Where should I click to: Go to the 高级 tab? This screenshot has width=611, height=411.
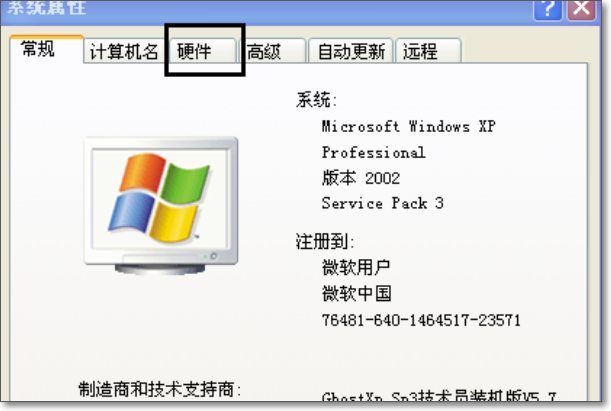pos(273,51)
